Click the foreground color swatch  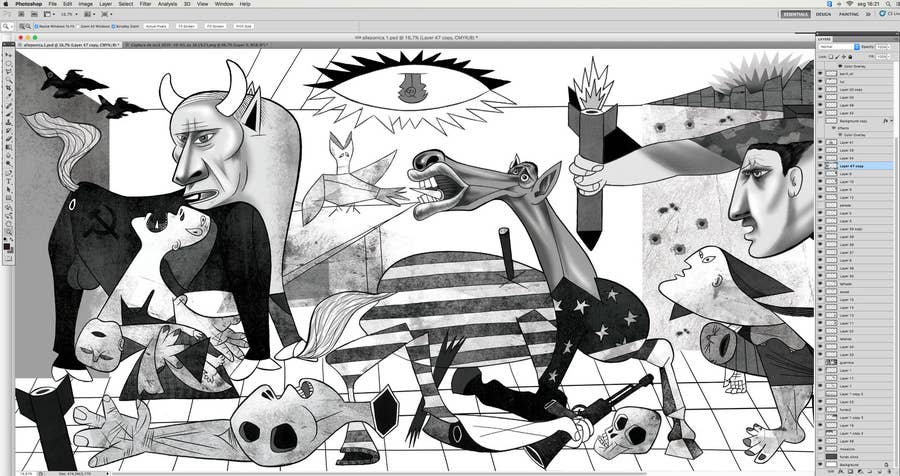(7, 246)
